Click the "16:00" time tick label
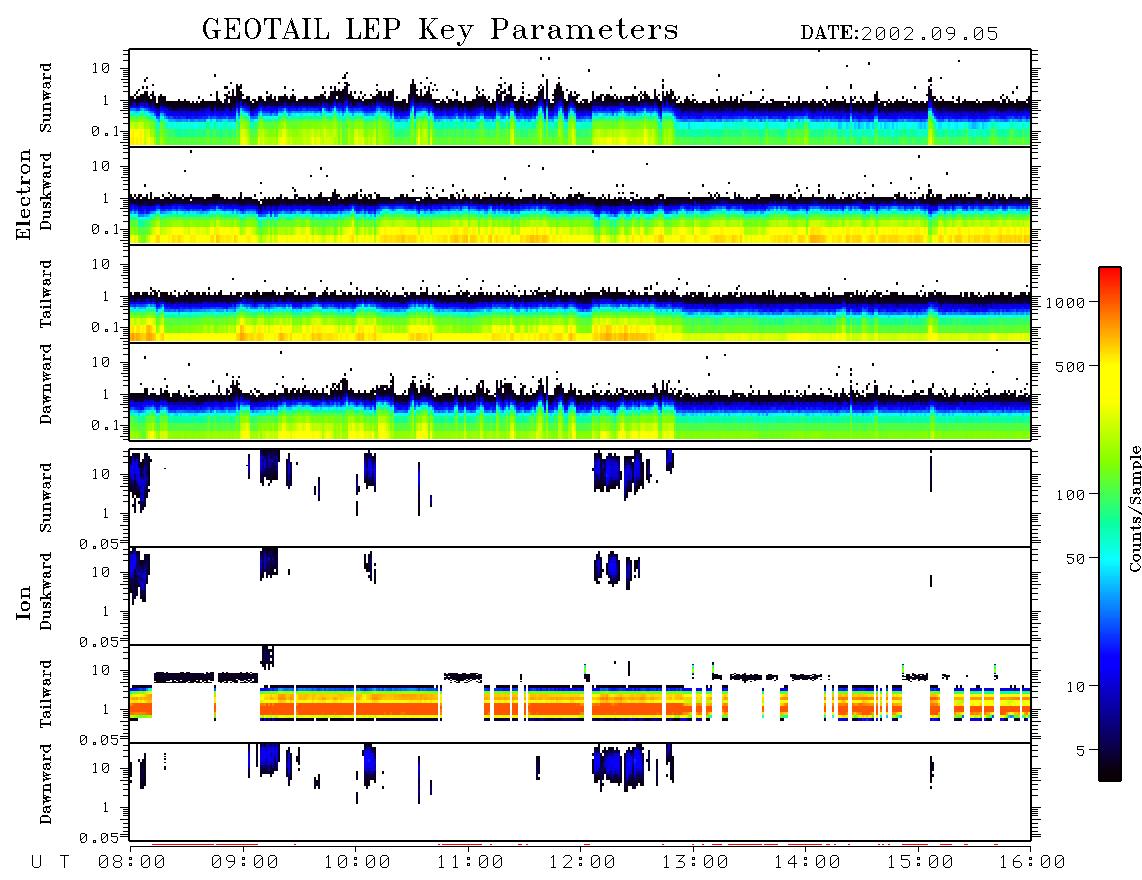1142x880 pixels. click(1031, 863)
